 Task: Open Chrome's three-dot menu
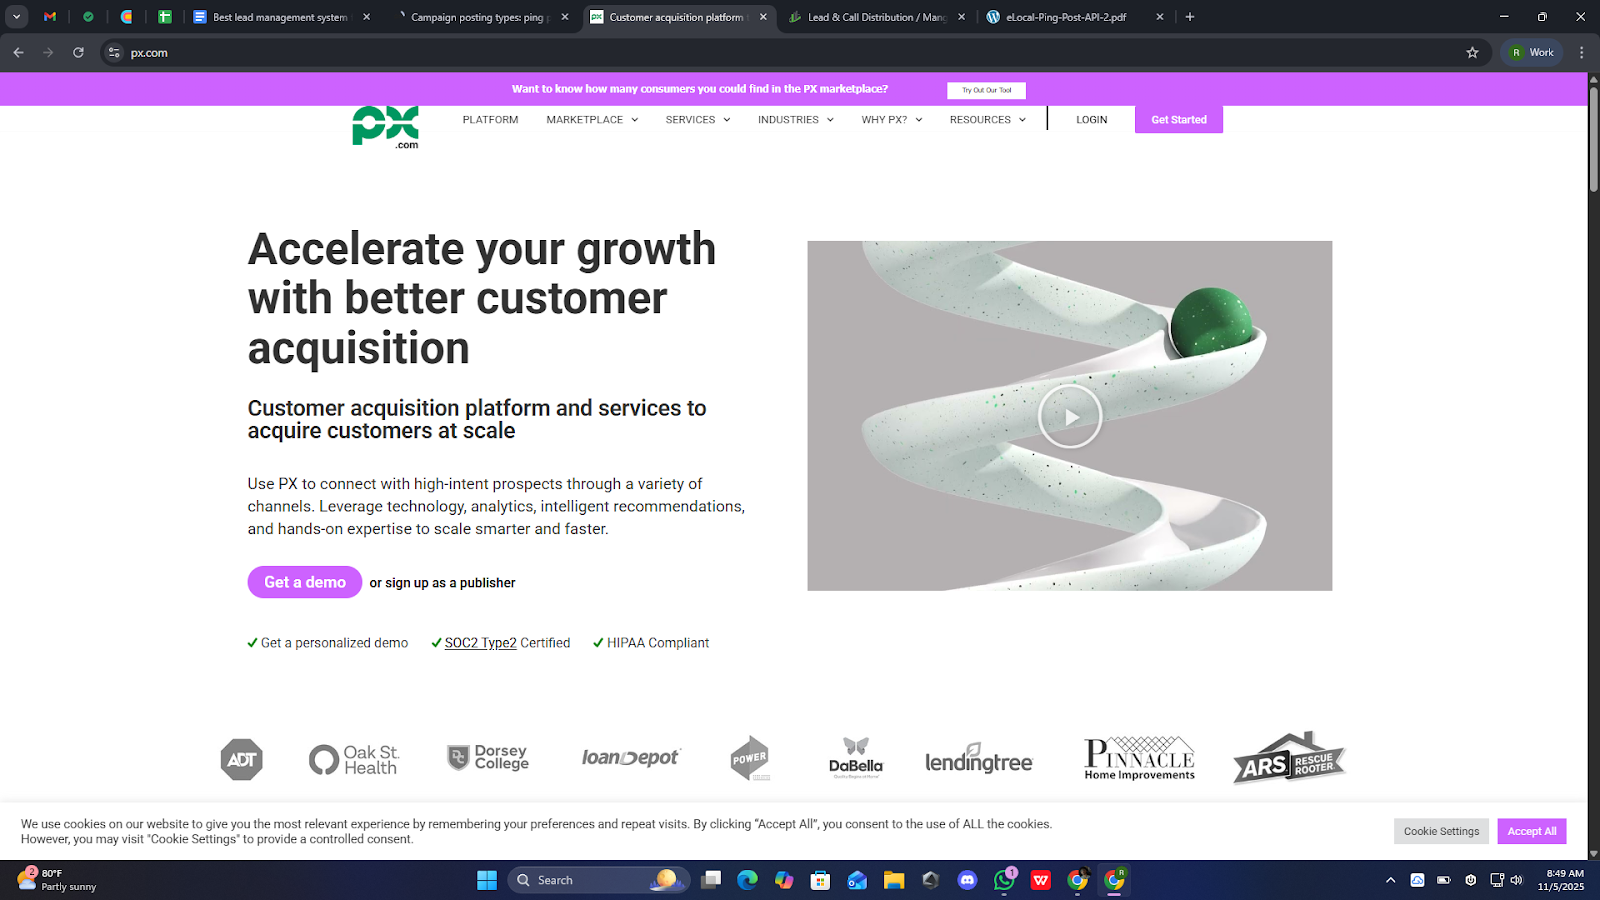tap(1581, 53)
